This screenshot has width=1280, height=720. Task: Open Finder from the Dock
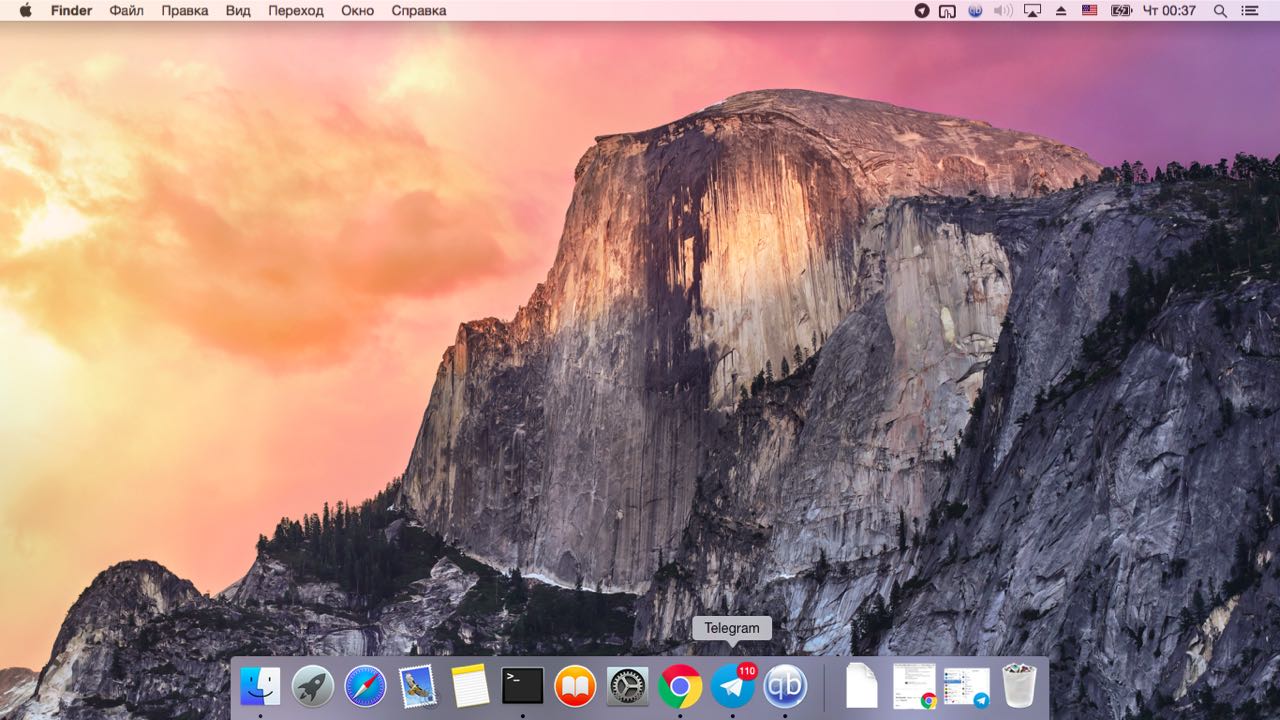click(x=260, y=686)
